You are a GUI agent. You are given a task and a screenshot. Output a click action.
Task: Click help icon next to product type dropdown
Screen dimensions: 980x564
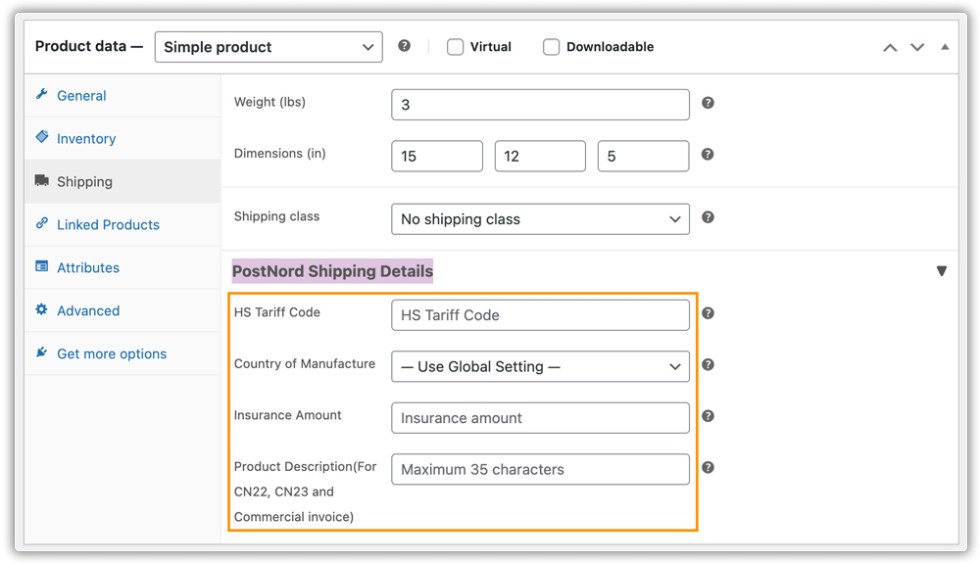[404, 46]
